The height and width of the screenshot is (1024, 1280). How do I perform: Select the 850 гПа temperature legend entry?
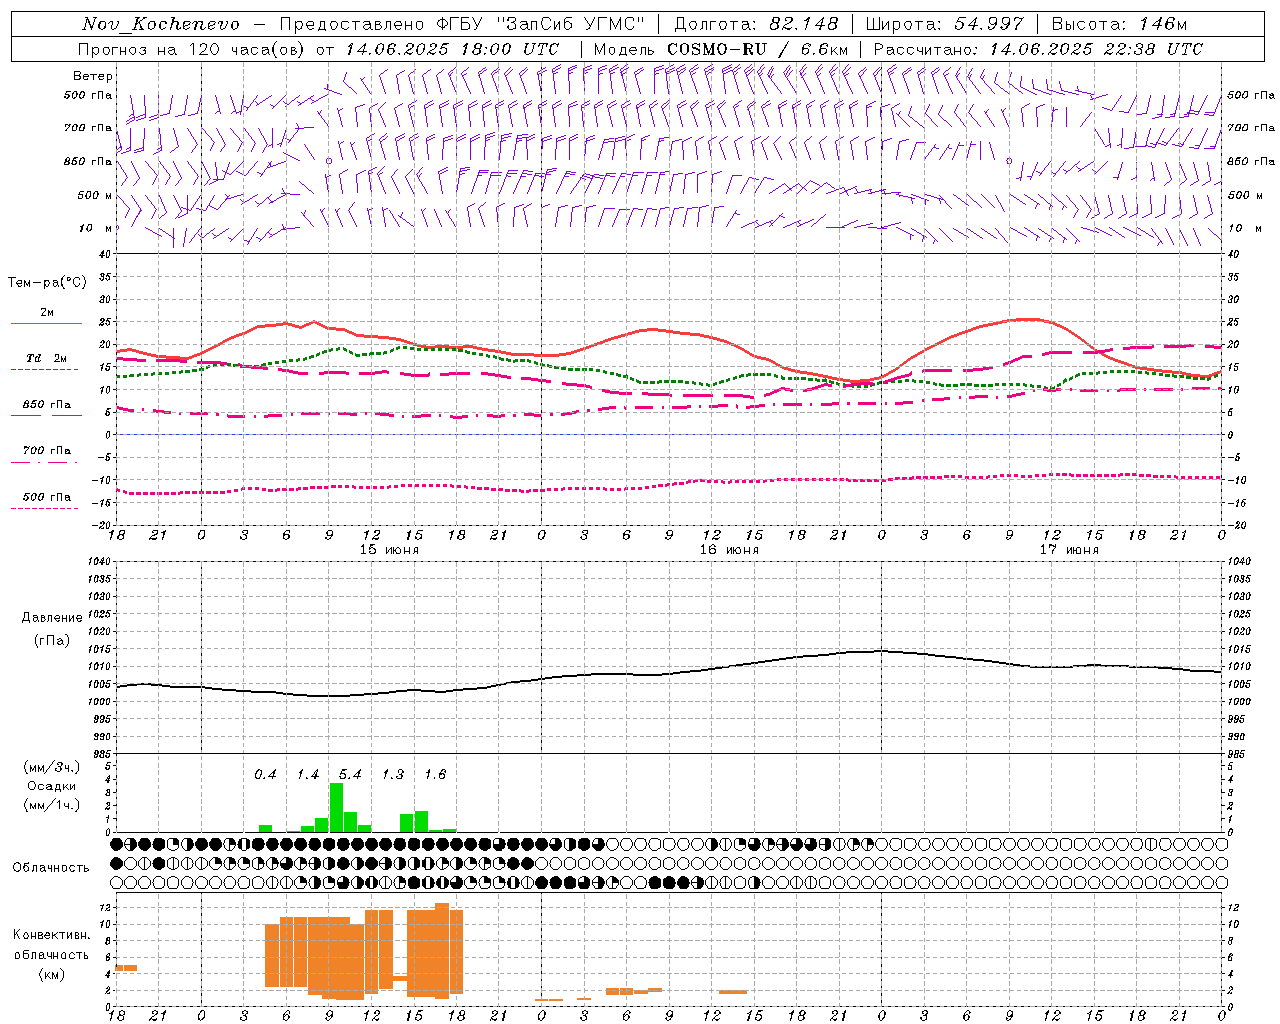click(x=46, y=405)
